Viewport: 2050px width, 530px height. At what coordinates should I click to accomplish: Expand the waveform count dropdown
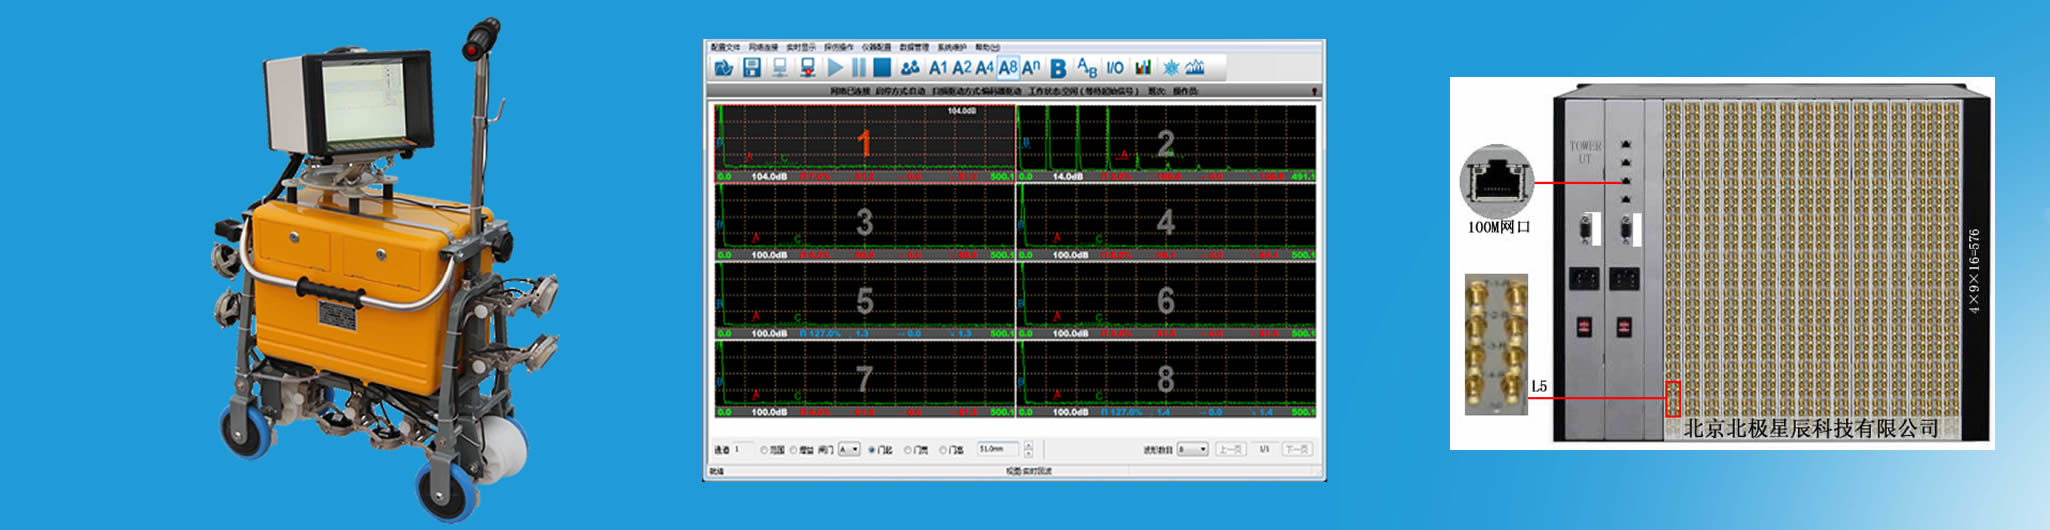(x=1193, y=450)
